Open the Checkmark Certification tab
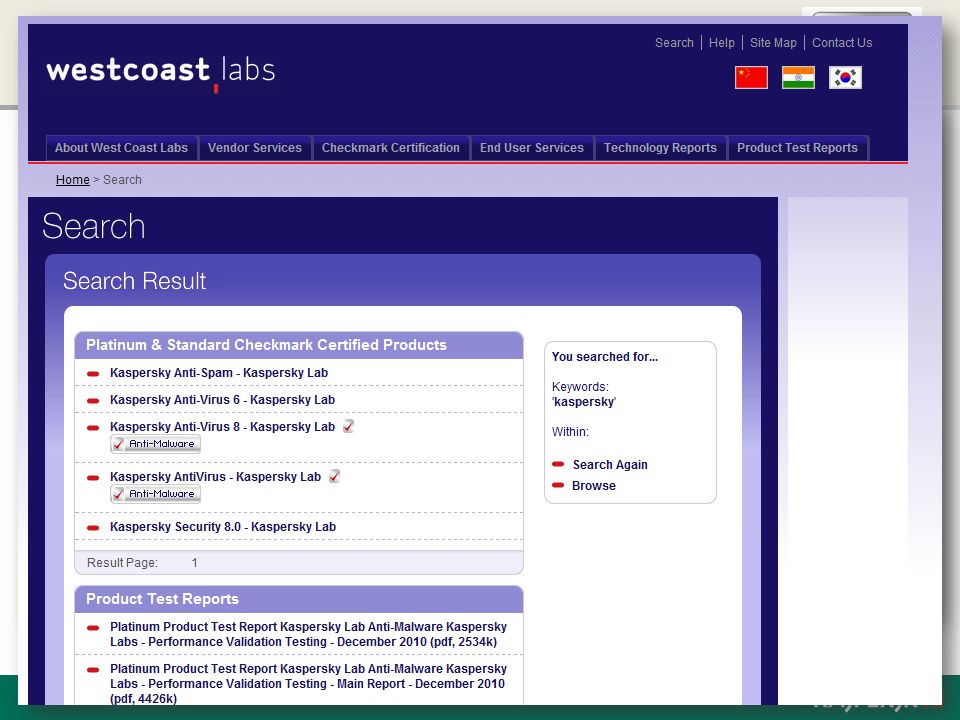The image size is (960, 720). coord(391,148)
